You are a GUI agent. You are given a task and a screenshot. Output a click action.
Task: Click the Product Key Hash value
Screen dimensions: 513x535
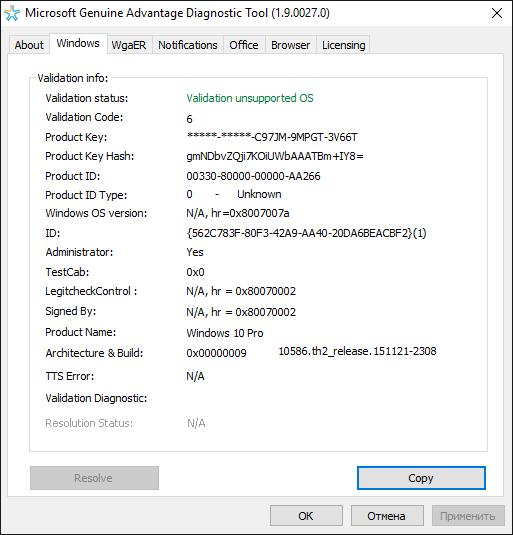[x=275, y=156]
